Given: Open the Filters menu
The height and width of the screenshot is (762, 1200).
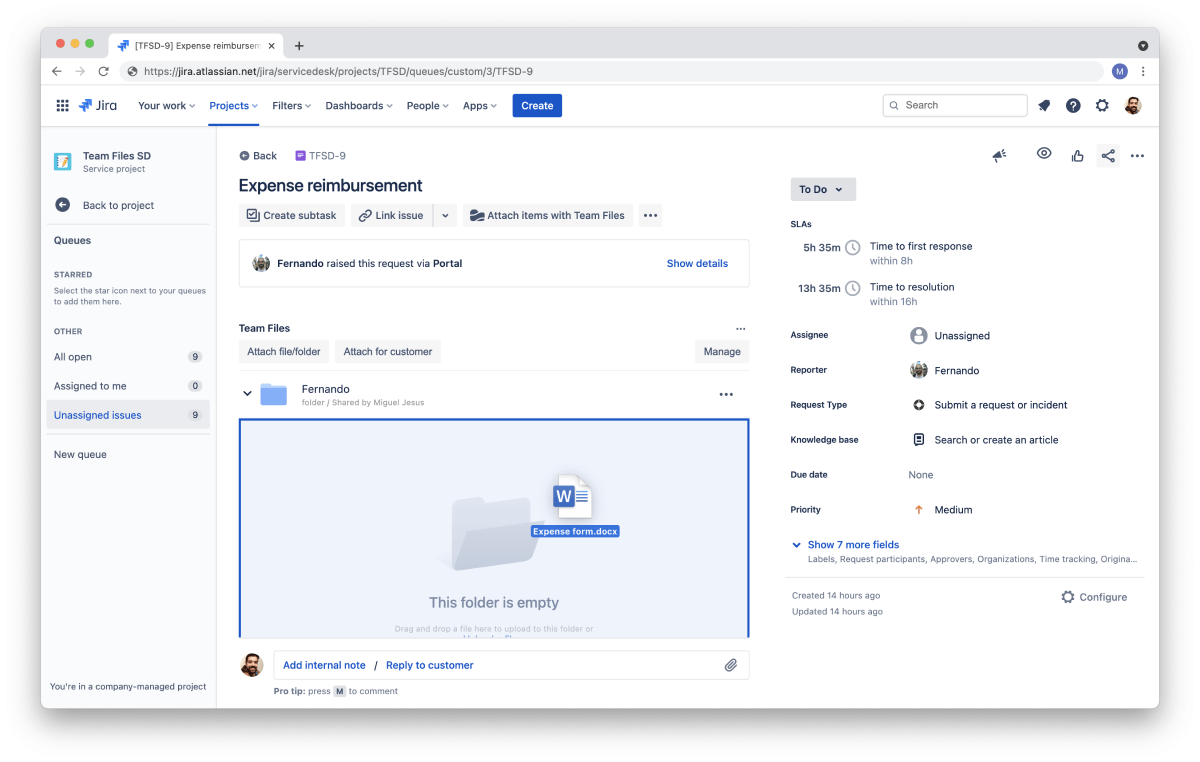Looking at the screenshot, I should (292, 106).
